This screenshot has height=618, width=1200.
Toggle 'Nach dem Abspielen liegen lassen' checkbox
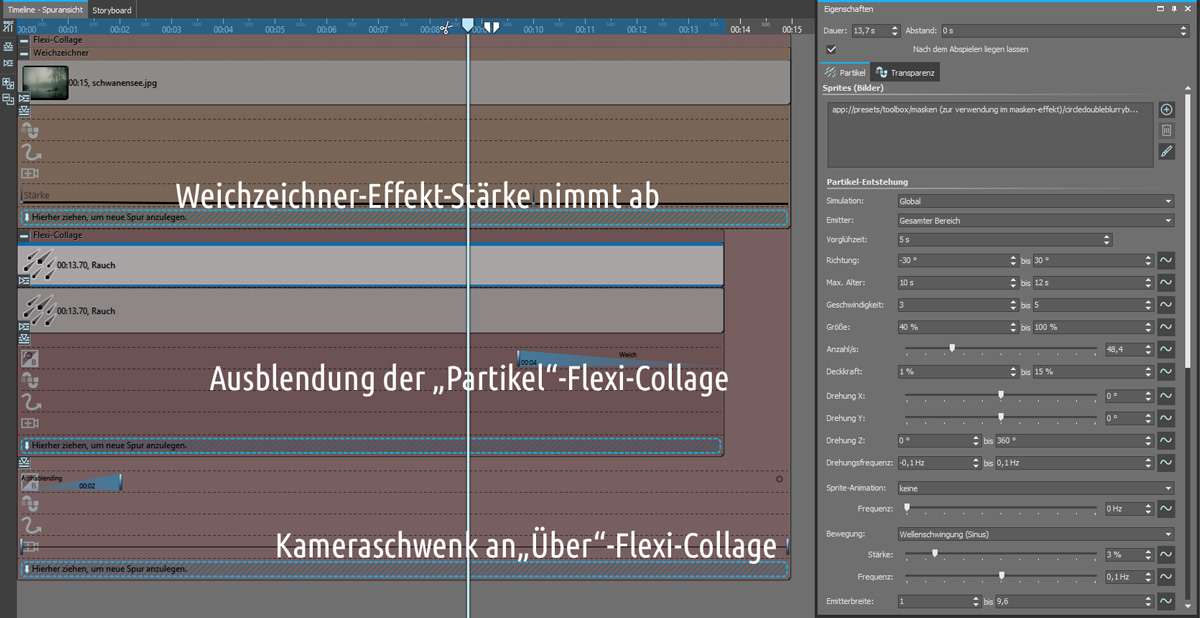coord(831,49)
